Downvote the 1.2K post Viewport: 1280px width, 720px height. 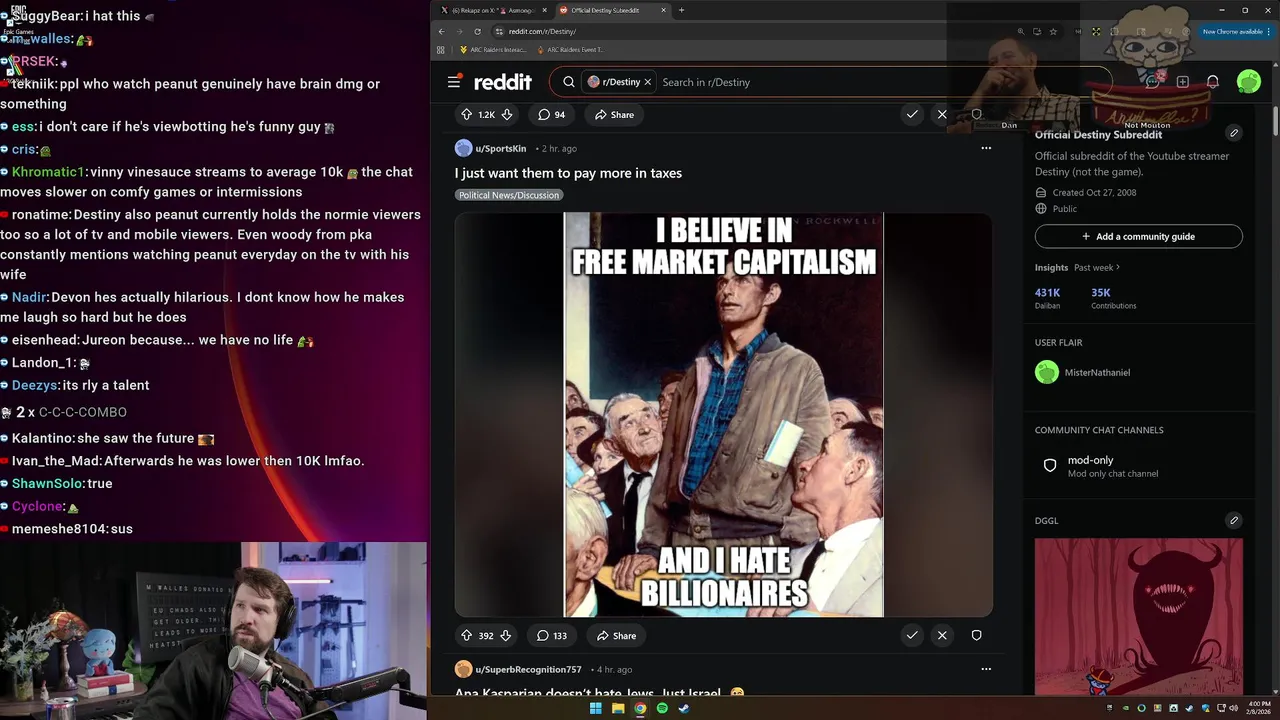[507, 114]
